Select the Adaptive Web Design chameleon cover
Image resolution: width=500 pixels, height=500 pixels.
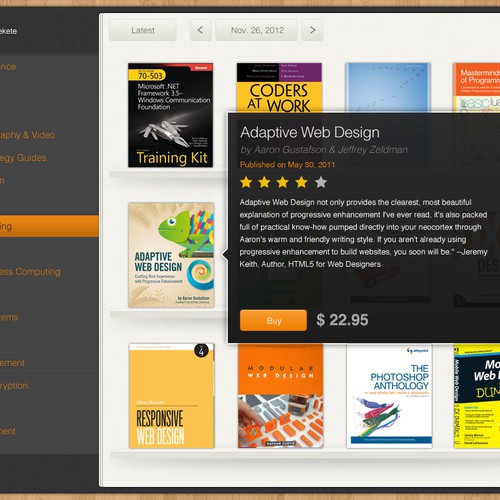tap(171, 255)
